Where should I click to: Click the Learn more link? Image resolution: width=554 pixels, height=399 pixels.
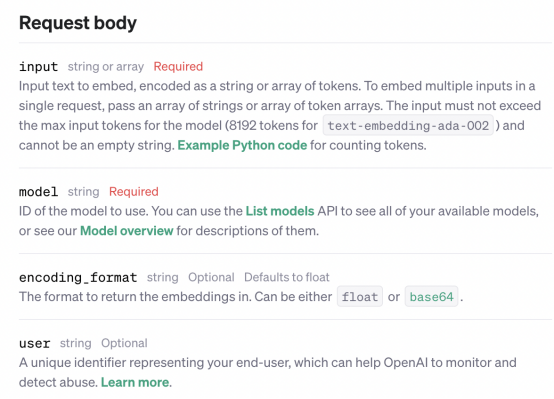pyautogui.click(x=135, y=382)
